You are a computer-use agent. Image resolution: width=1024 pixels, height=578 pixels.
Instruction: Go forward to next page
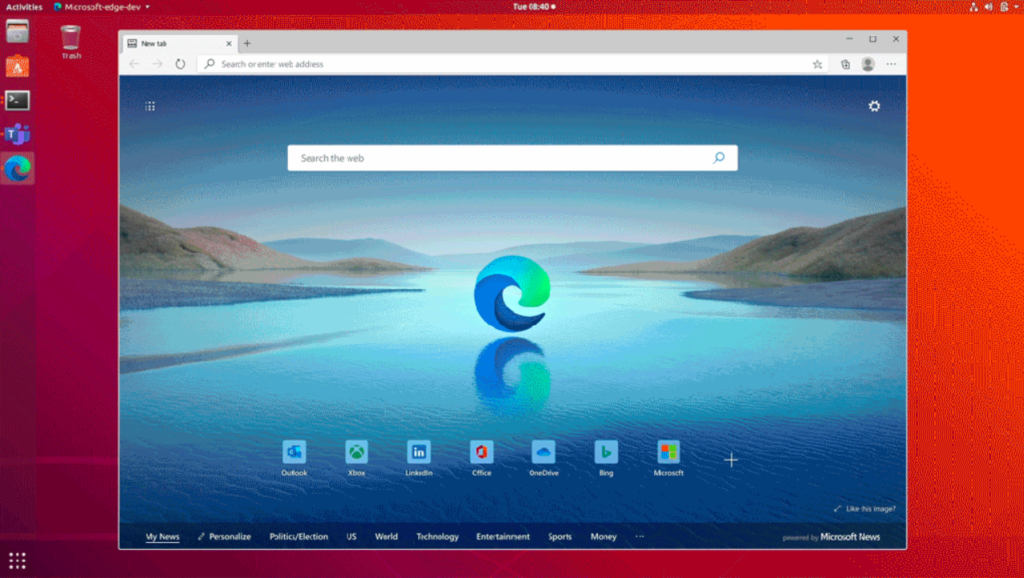[157, 64]
